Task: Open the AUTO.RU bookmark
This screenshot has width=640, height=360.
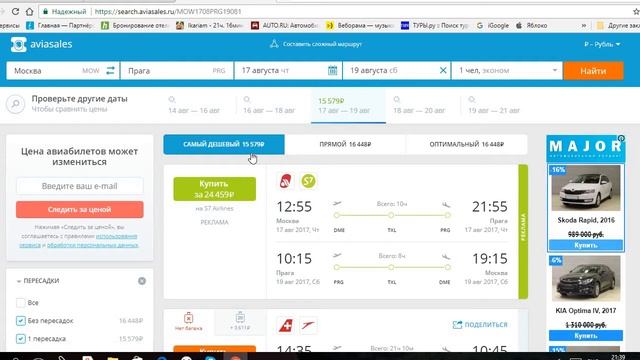Action: click(284, 25)
